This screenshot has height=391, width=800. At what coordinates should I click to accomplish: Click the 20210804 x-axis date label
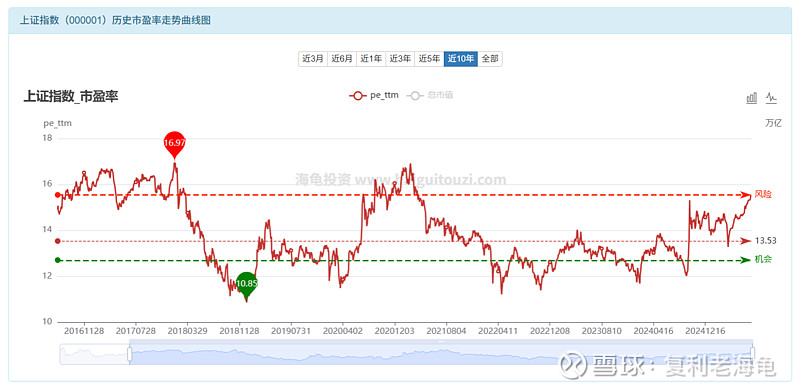[x=446, y=331]
